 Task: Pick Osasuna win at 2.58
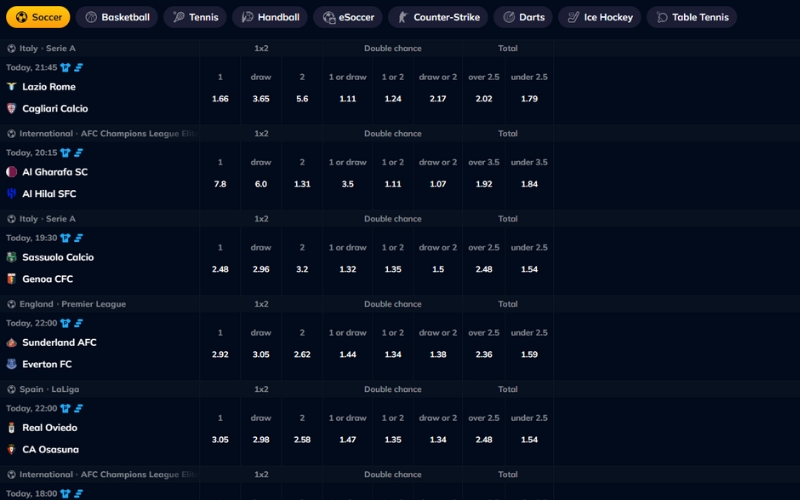click(x=302, y=439)
